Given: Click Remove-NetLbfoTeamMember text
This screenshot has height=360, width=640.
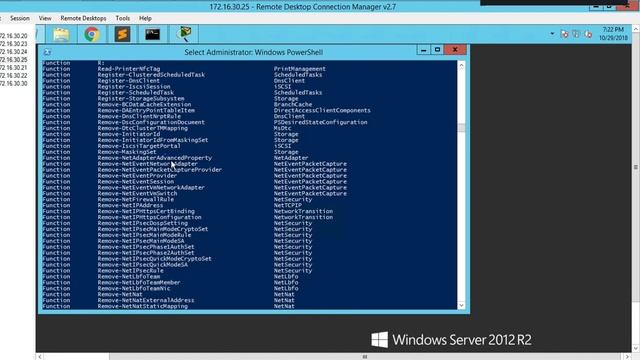Looking at the screenshot, I should [139, 282].
